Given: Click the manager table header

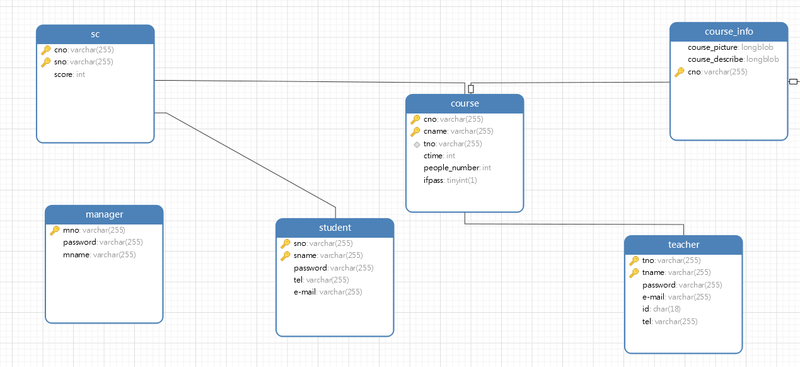Looking at the screenshot, I should [104, 214].
